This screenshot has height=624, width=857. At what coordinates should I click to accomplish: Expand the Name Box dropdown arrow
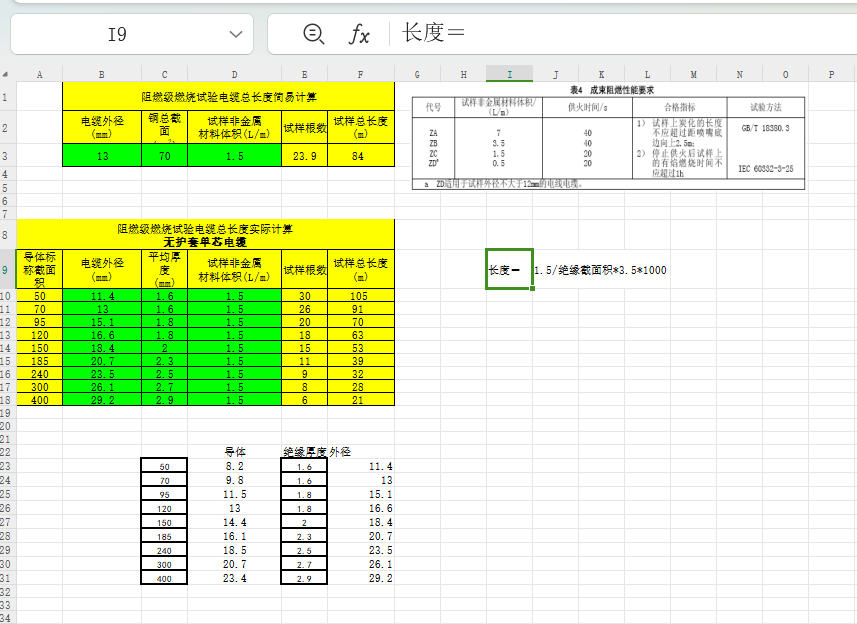coord(235,35)
